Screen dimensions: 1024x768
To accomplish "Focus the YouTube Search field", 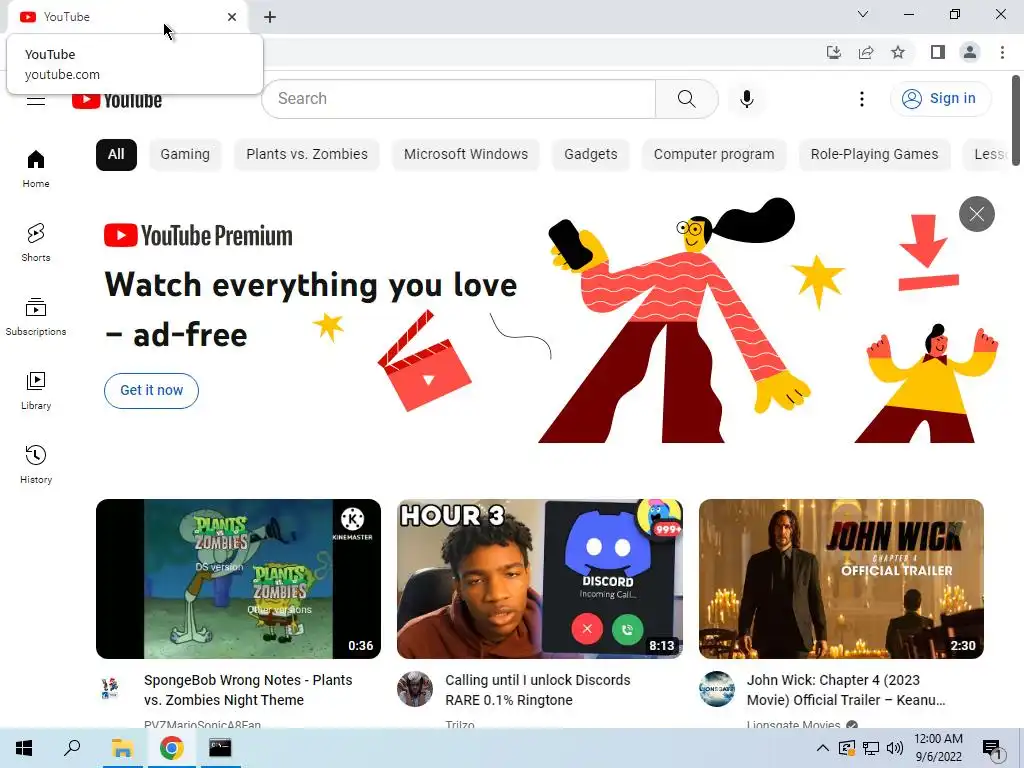I will tap(458, 99).
